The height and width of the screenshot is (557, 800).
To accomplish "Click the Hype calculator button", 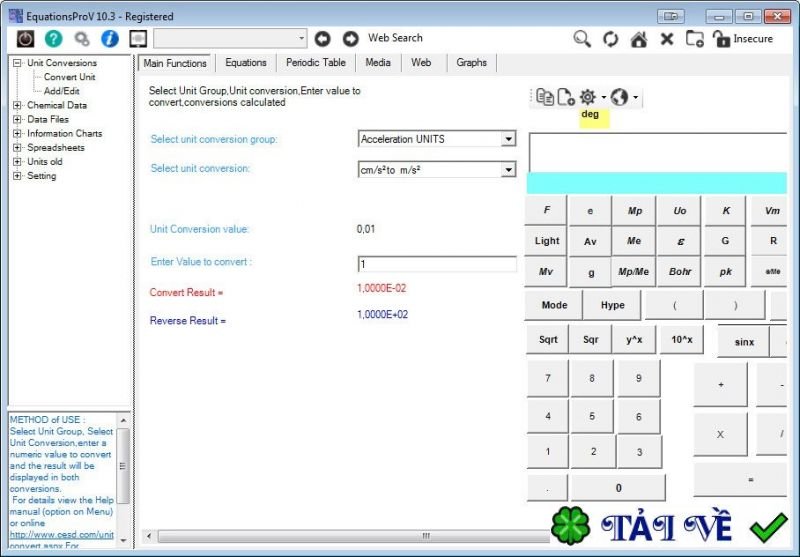I will coord(612,305).
